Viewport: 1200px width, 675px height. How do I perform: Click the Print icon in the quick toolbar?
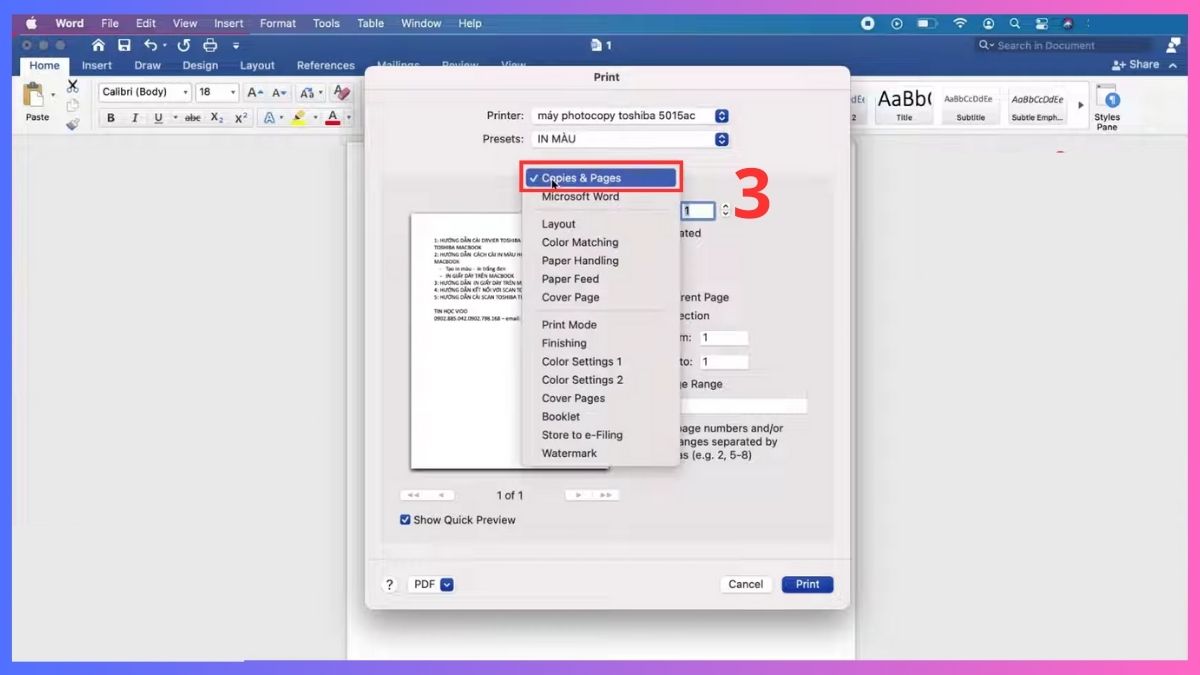pyautogui.click(x=210, y=45)
